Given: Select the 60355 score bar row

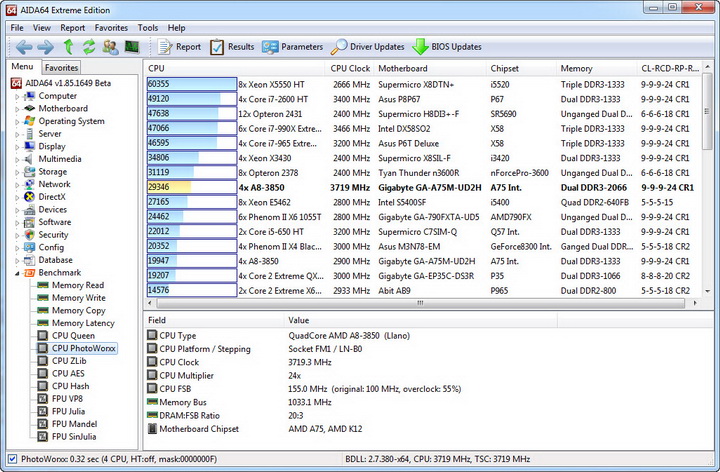Looking at the screenshot, I should tap(191, 84).
